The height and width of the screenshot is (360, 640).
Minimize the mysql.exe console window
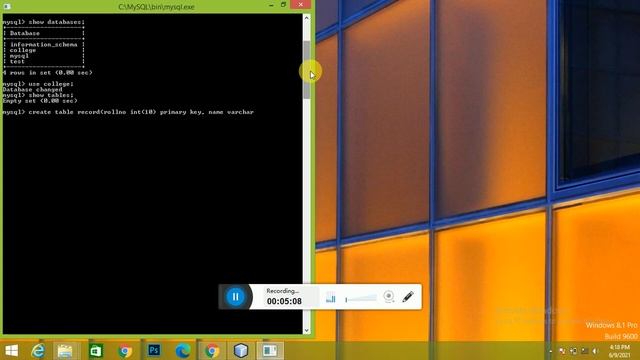click(x=271, y=5)
